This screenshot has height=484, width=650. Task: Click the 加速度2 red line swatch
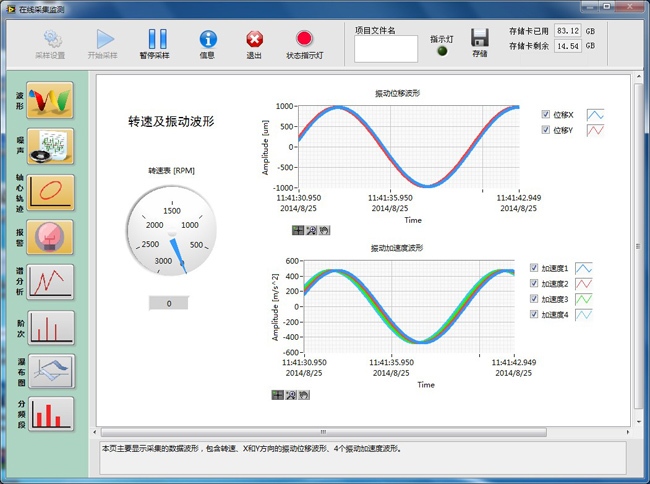click(x=584, y=283)
